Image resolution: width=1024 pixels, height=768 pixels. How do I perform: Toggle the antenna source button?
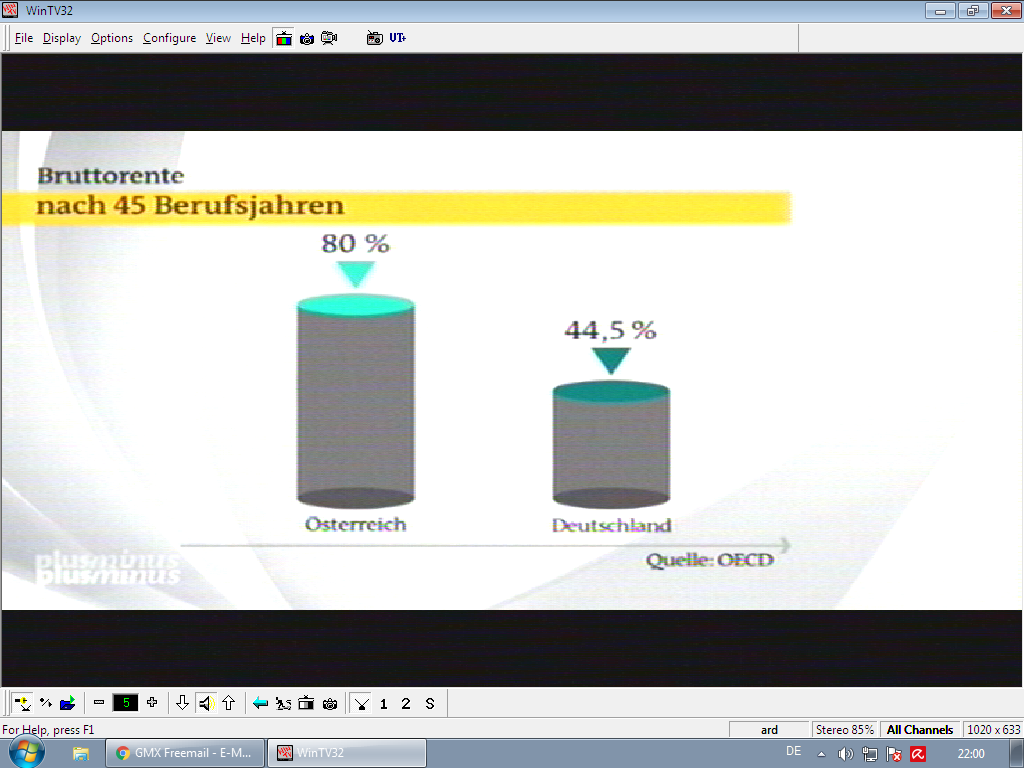361,703
